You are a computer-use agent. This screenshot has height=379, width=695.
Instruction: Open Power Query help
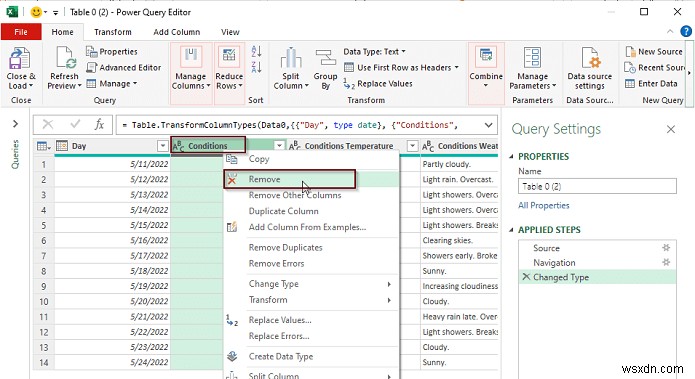click(686, 31)
